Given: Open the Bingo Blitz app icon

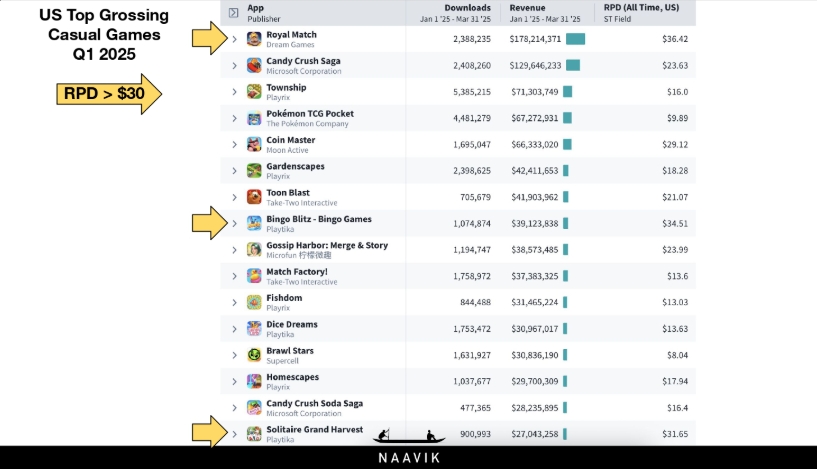Looking at the screenshot, I should 254,224.
